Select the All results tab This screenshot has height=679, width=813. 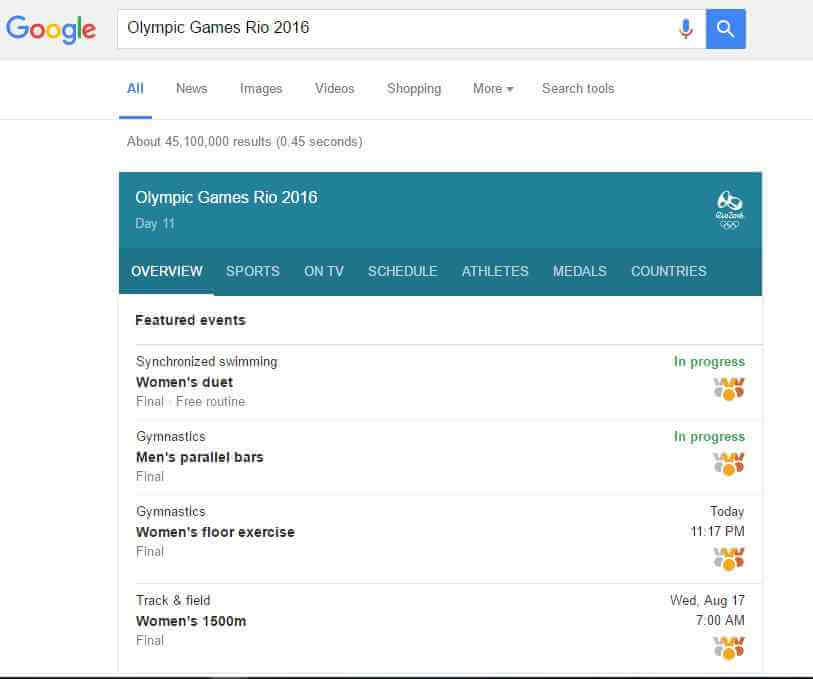pyautogui.click(x=135, y=89)
